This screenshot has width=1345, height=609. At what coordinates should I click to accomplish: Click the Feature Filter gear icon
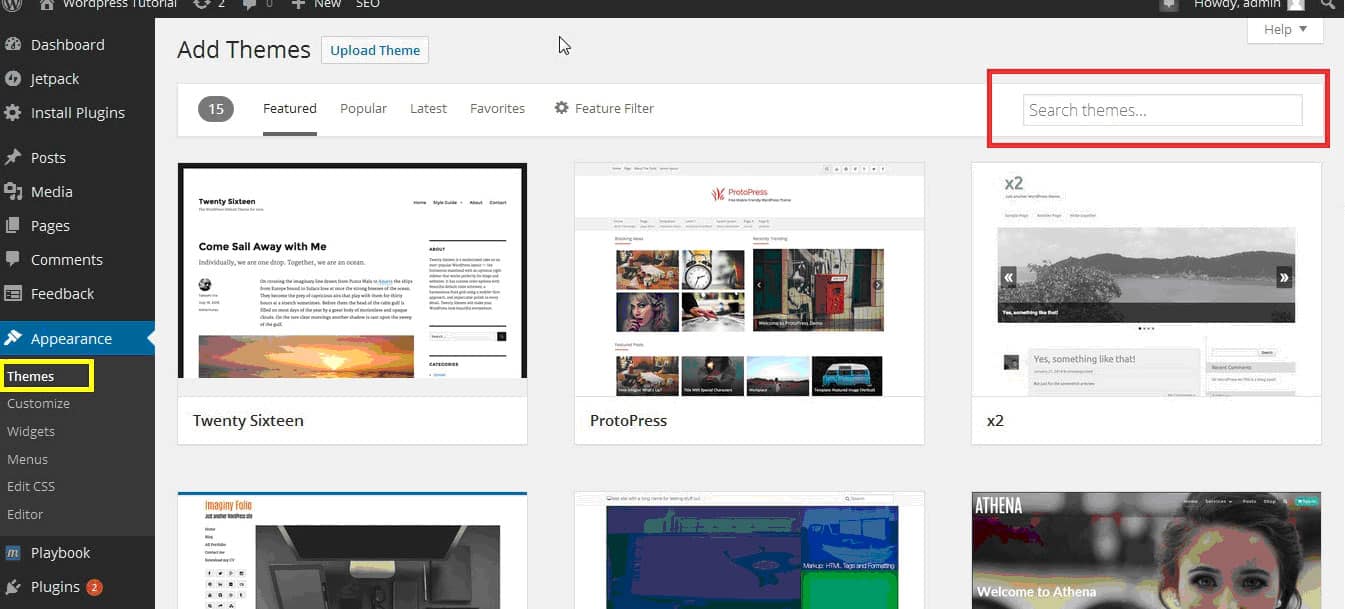pos(560,108)
